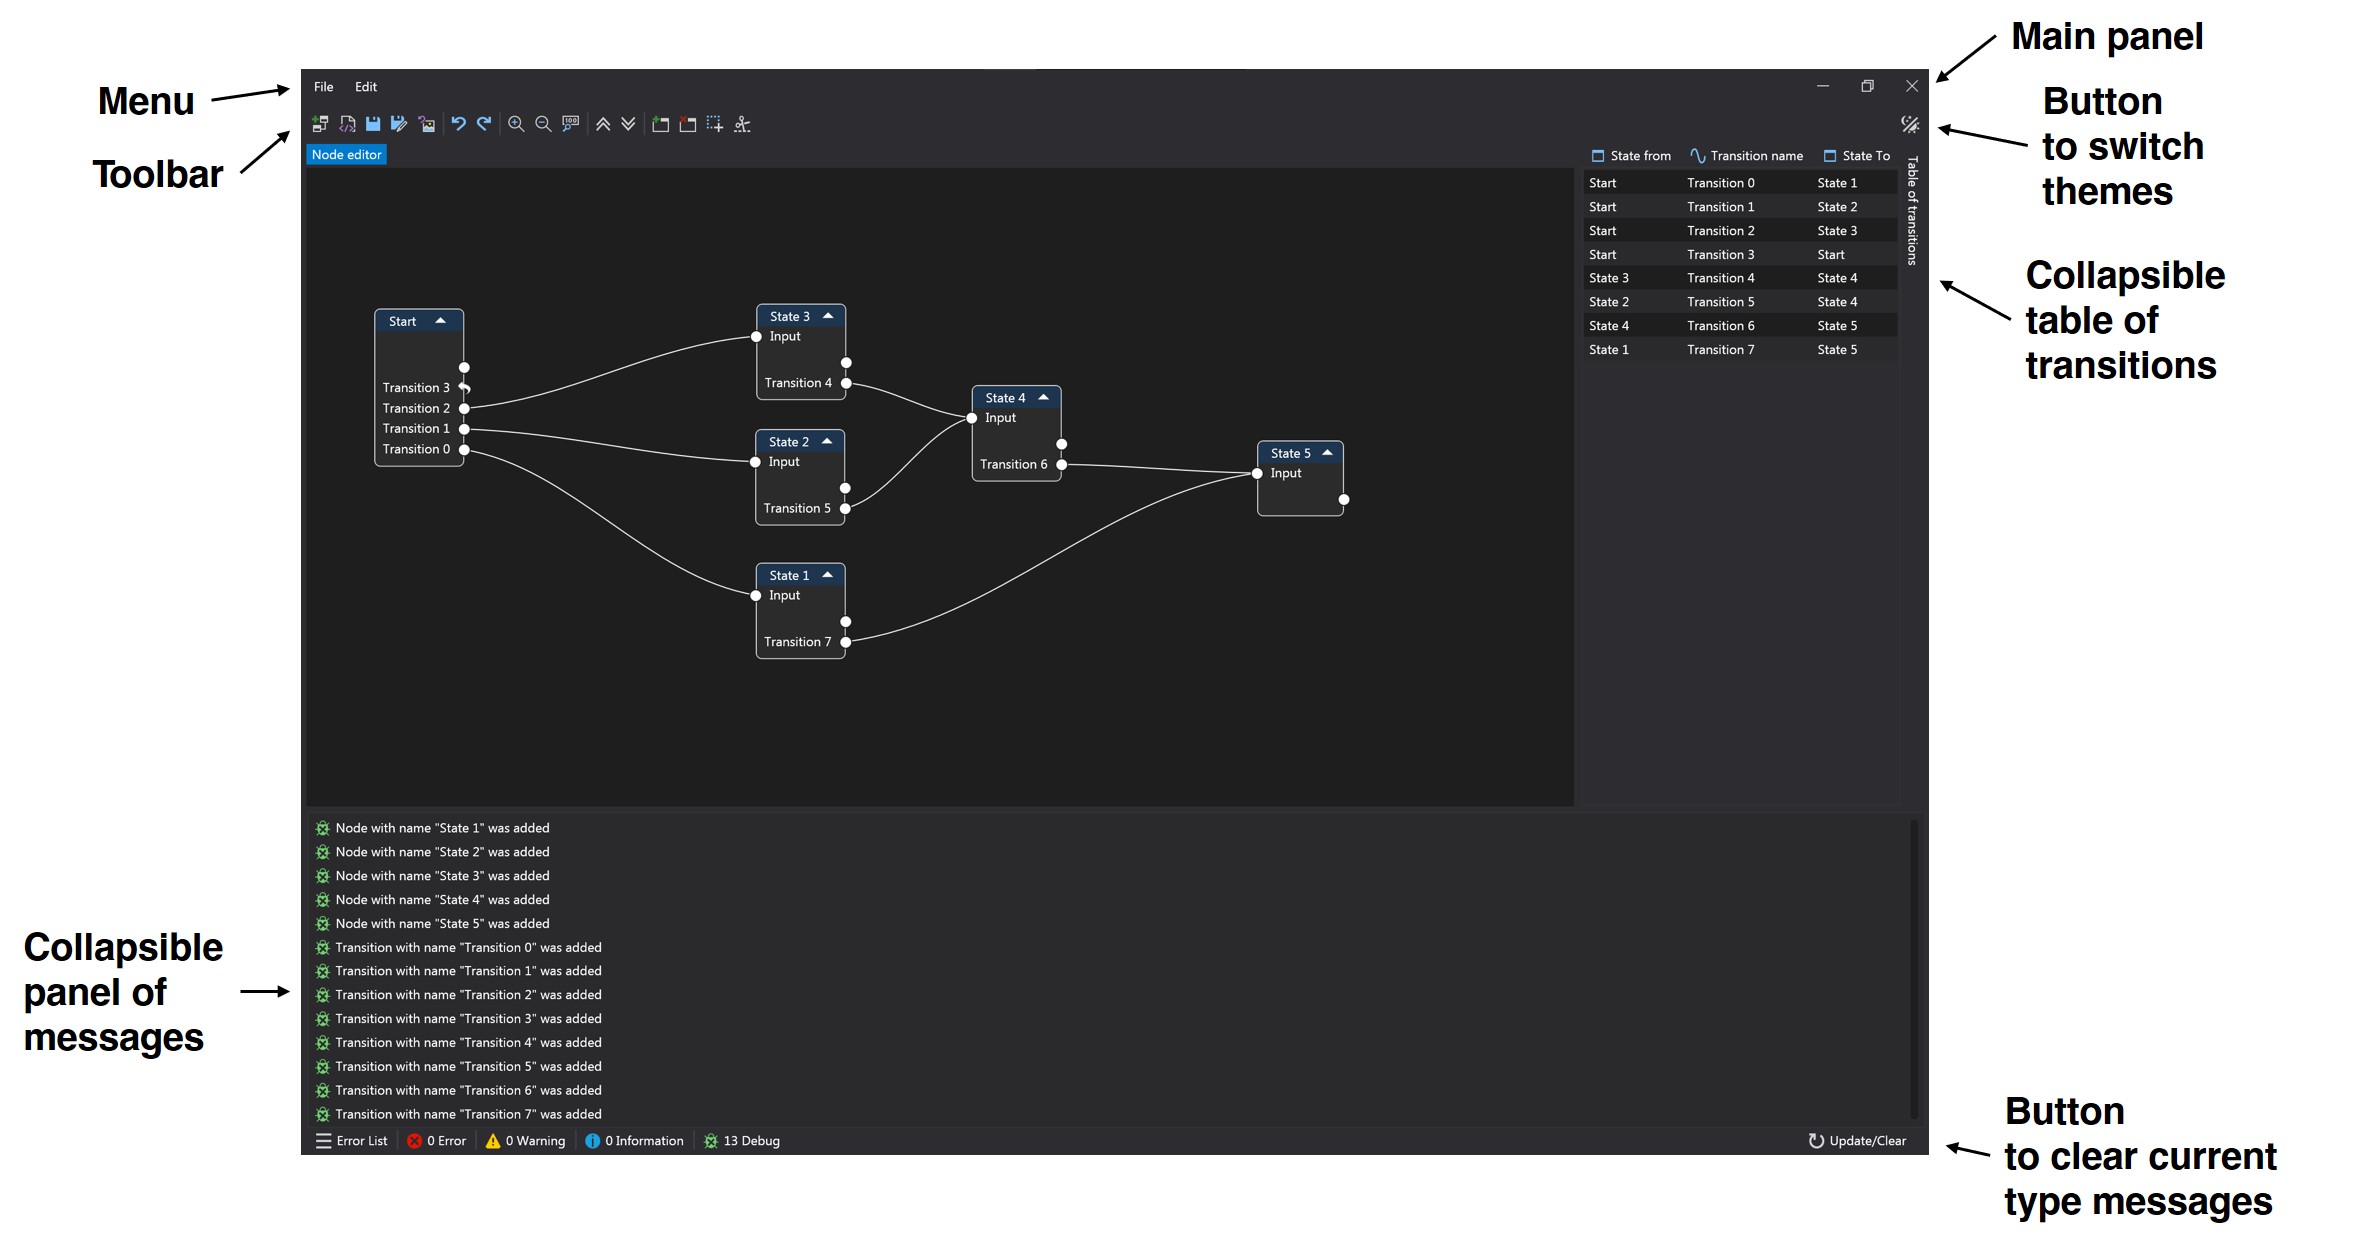Screen dimensions: 2363x1245
Task: Open the File menu
Action: 323,87
